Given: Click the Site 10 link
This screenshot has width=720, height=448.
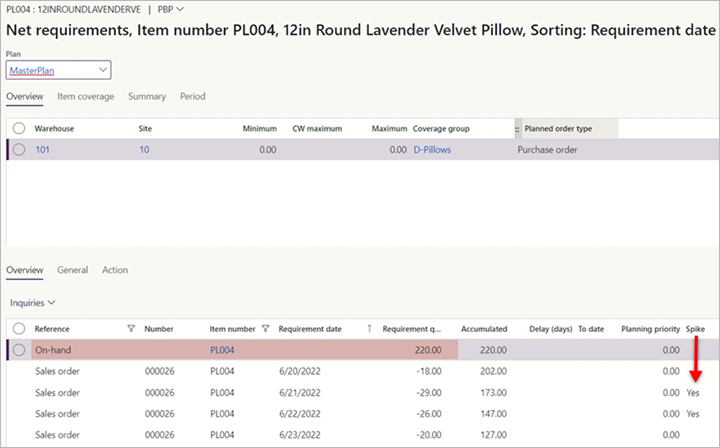Looking at the screenshot, I should point(144,150).
